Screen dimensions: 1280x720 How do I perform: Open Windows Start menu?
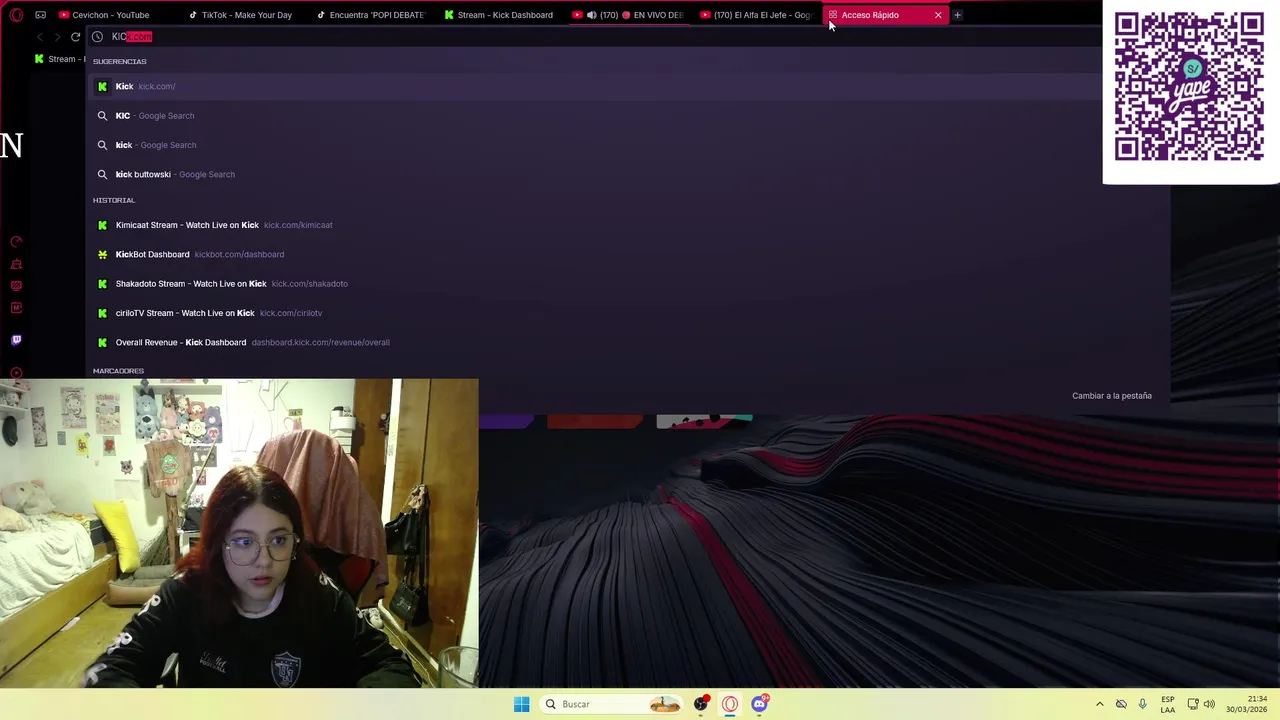(x=521, y=704)
